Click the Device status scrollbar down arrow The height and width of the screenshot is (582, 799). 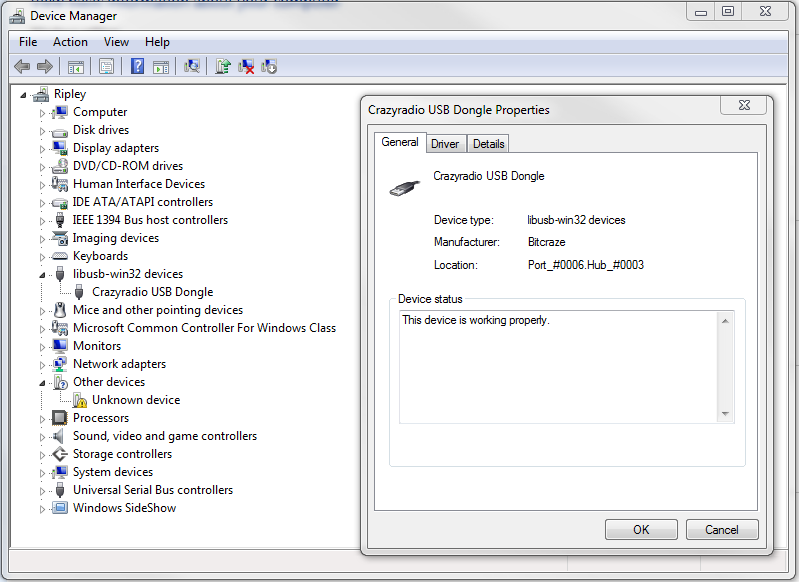pyautogui.click(x=726, y=415)
